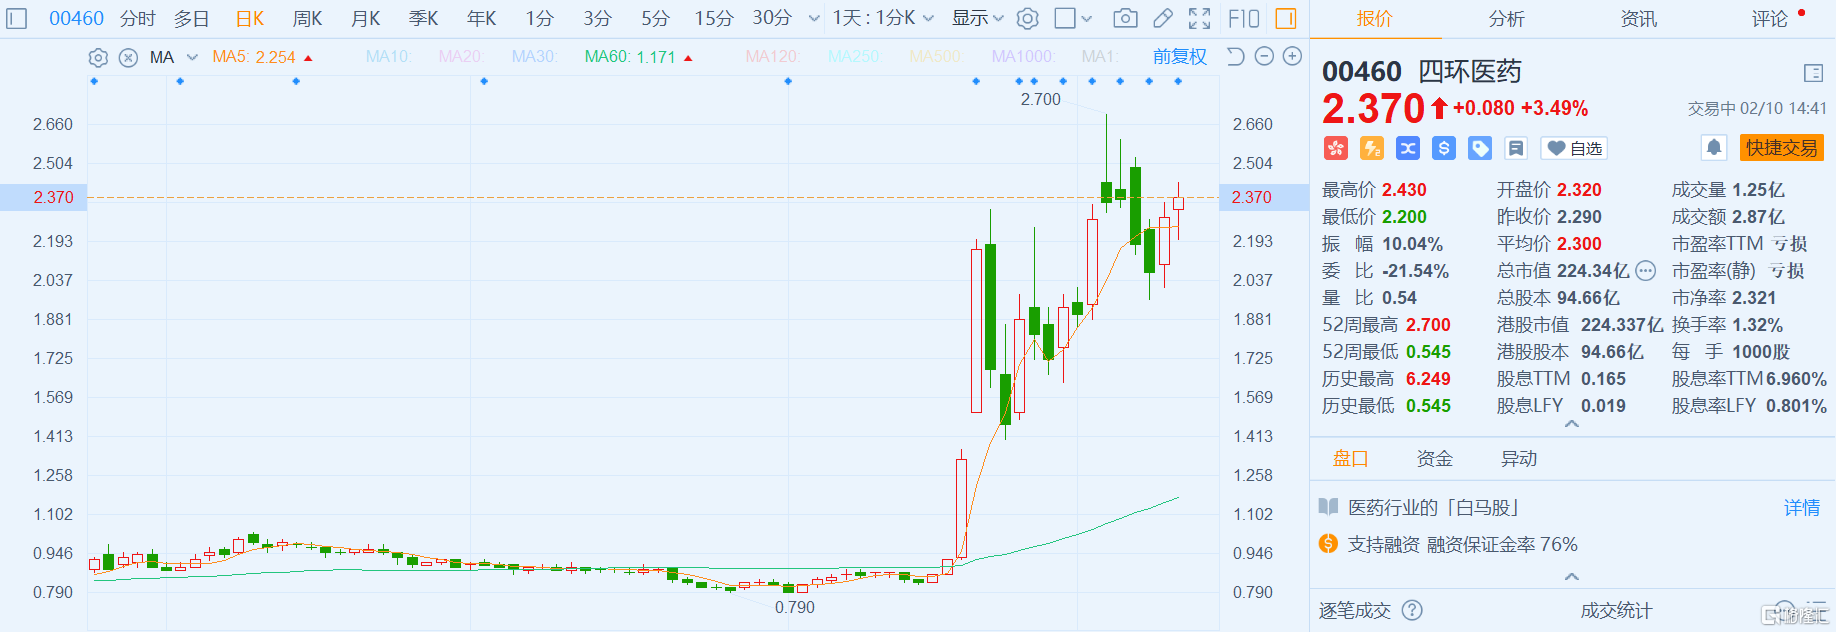Enter fullscreen chart mode
The image size is (1836, 632).
[x=1199, y=18]
